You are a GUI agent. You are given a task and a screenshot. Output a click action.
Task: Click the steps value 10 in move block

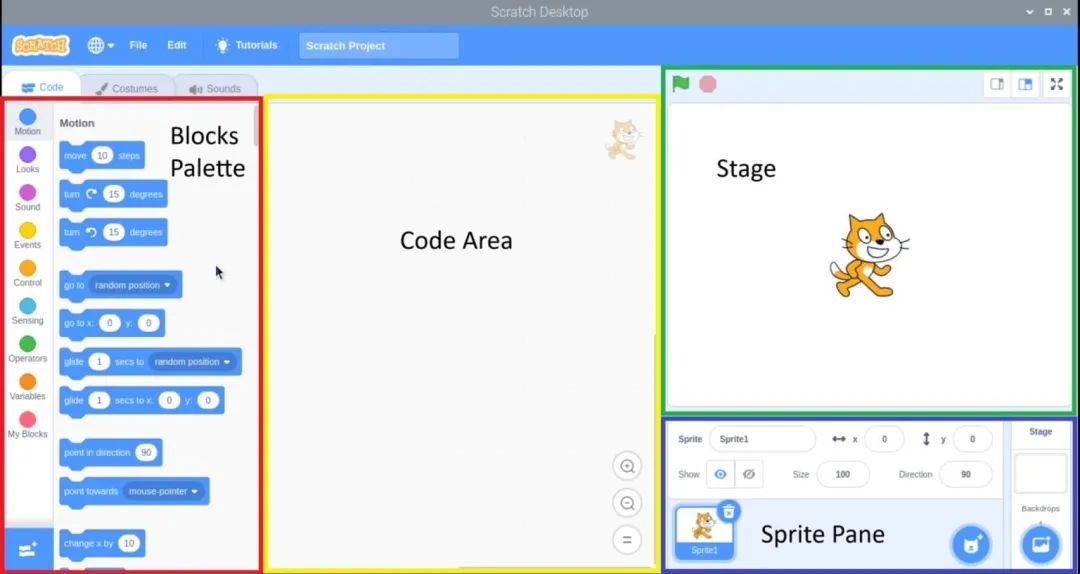102,156
